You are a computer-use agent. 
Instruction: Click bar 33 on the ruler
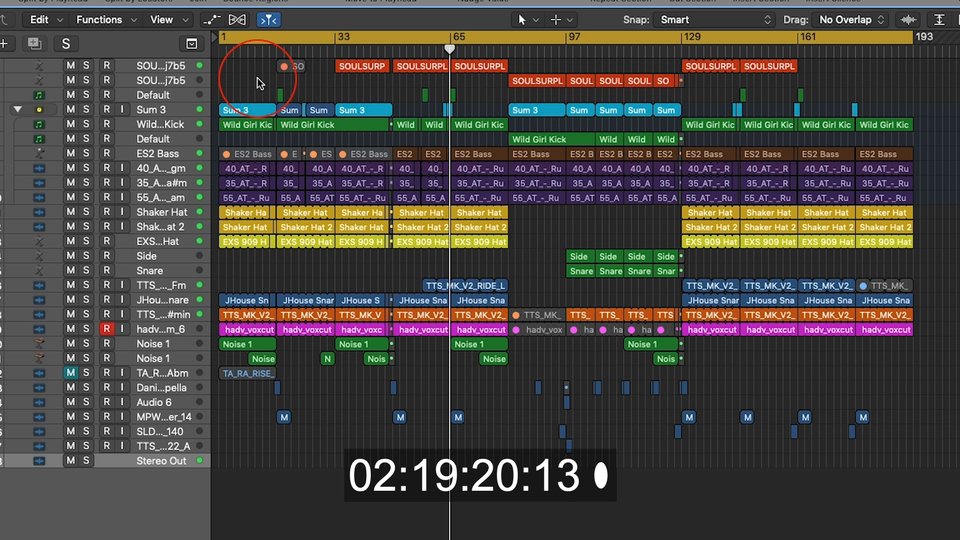(x=343, y=37)
